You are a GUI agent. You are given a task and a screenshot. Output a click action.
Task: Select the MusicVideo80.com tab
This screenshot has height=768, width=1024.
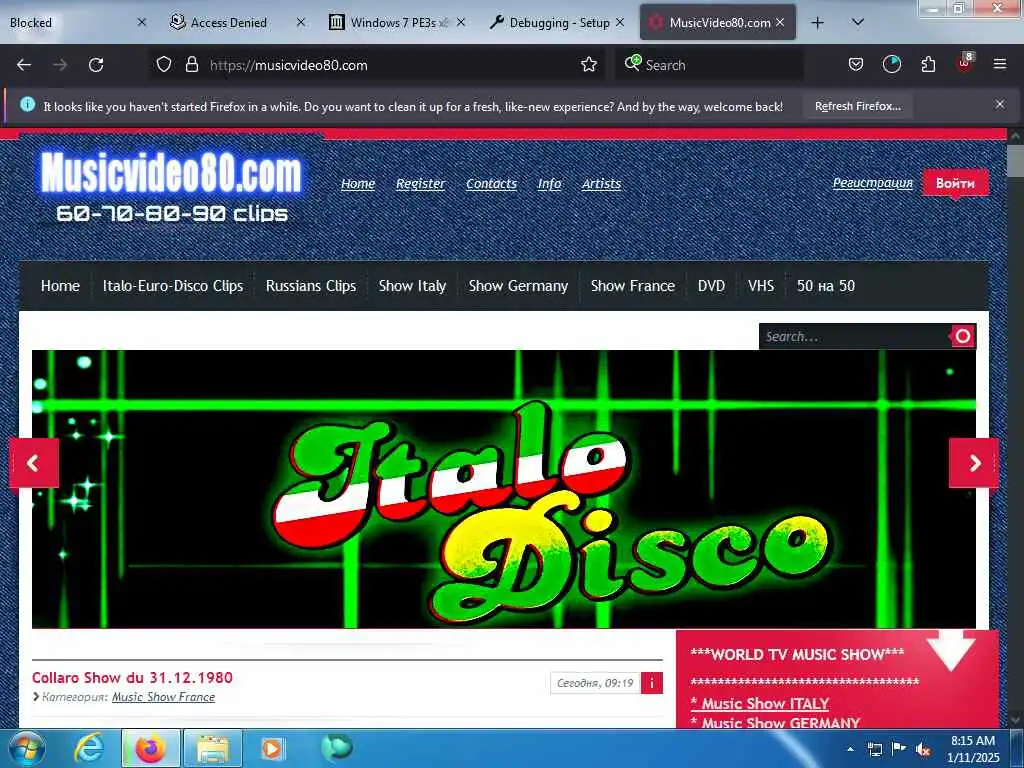tap(717, 23)
